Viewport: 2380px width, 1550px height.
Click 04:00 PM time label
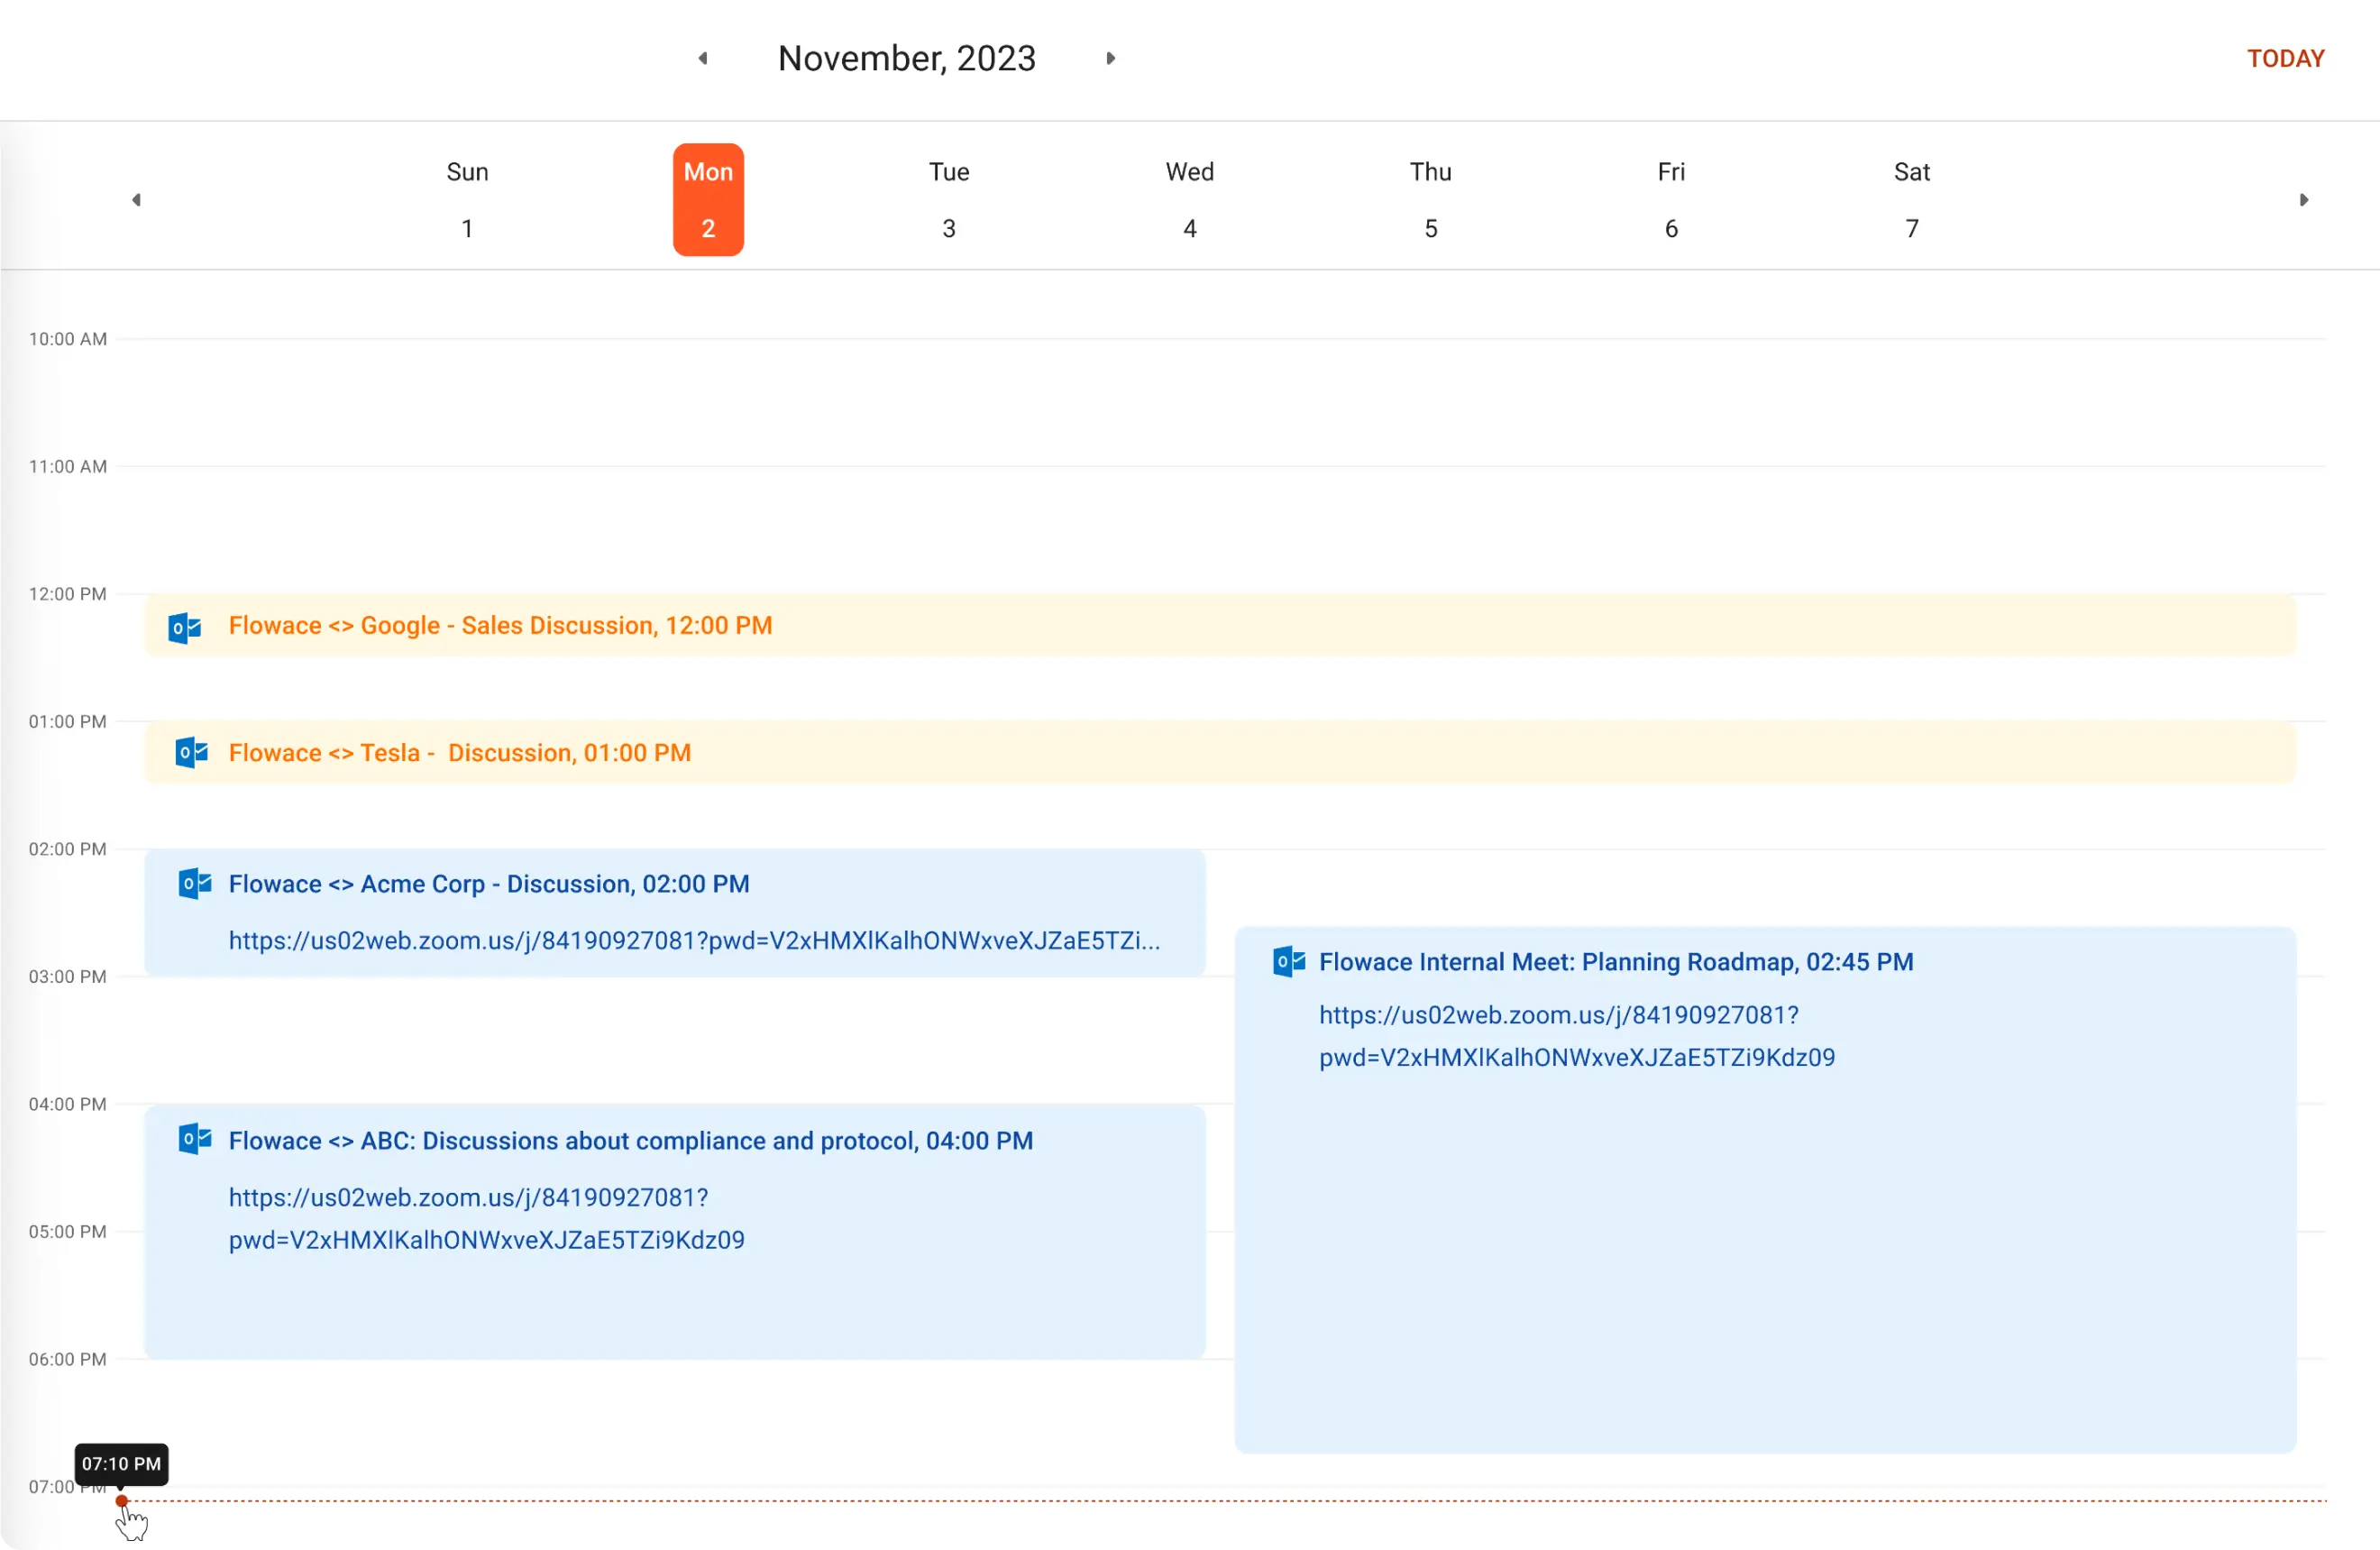(68, 1104)
